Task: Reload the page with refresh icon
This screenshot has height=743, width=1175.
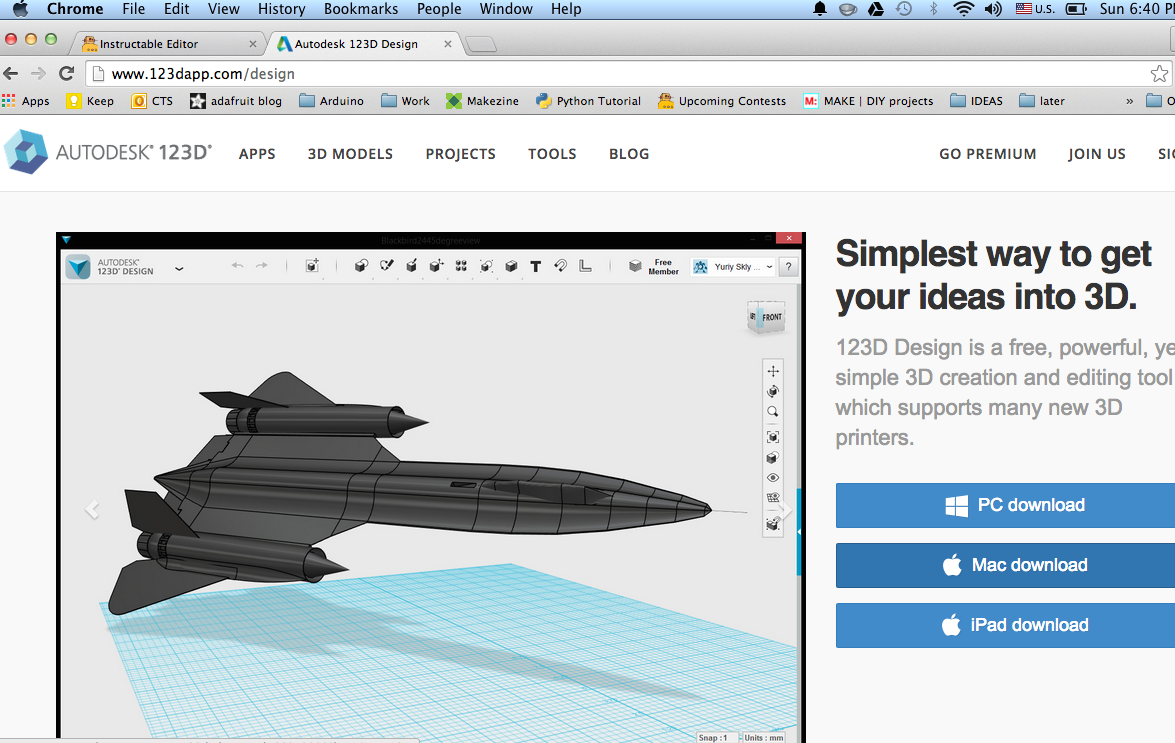Action: click(67, 73)
